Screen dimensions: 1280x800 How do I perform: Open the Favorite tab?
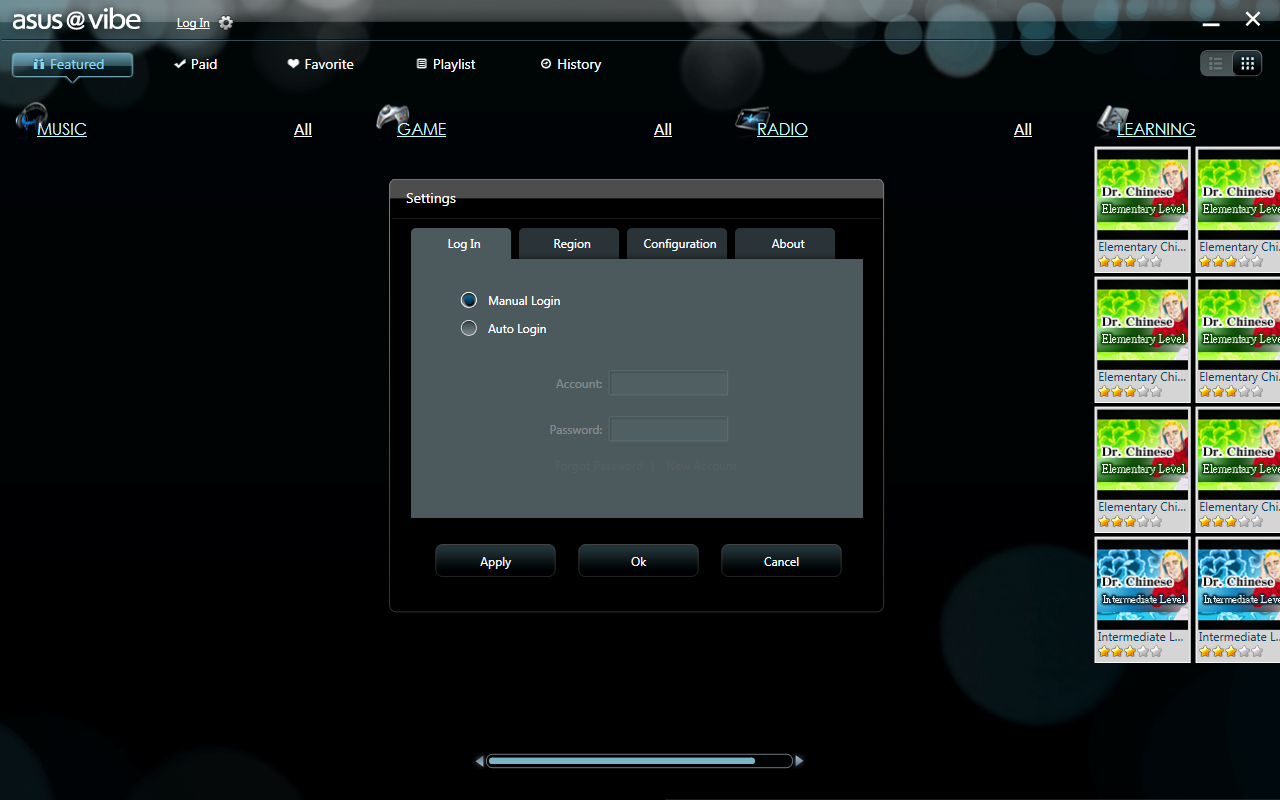tap(320, 64)
